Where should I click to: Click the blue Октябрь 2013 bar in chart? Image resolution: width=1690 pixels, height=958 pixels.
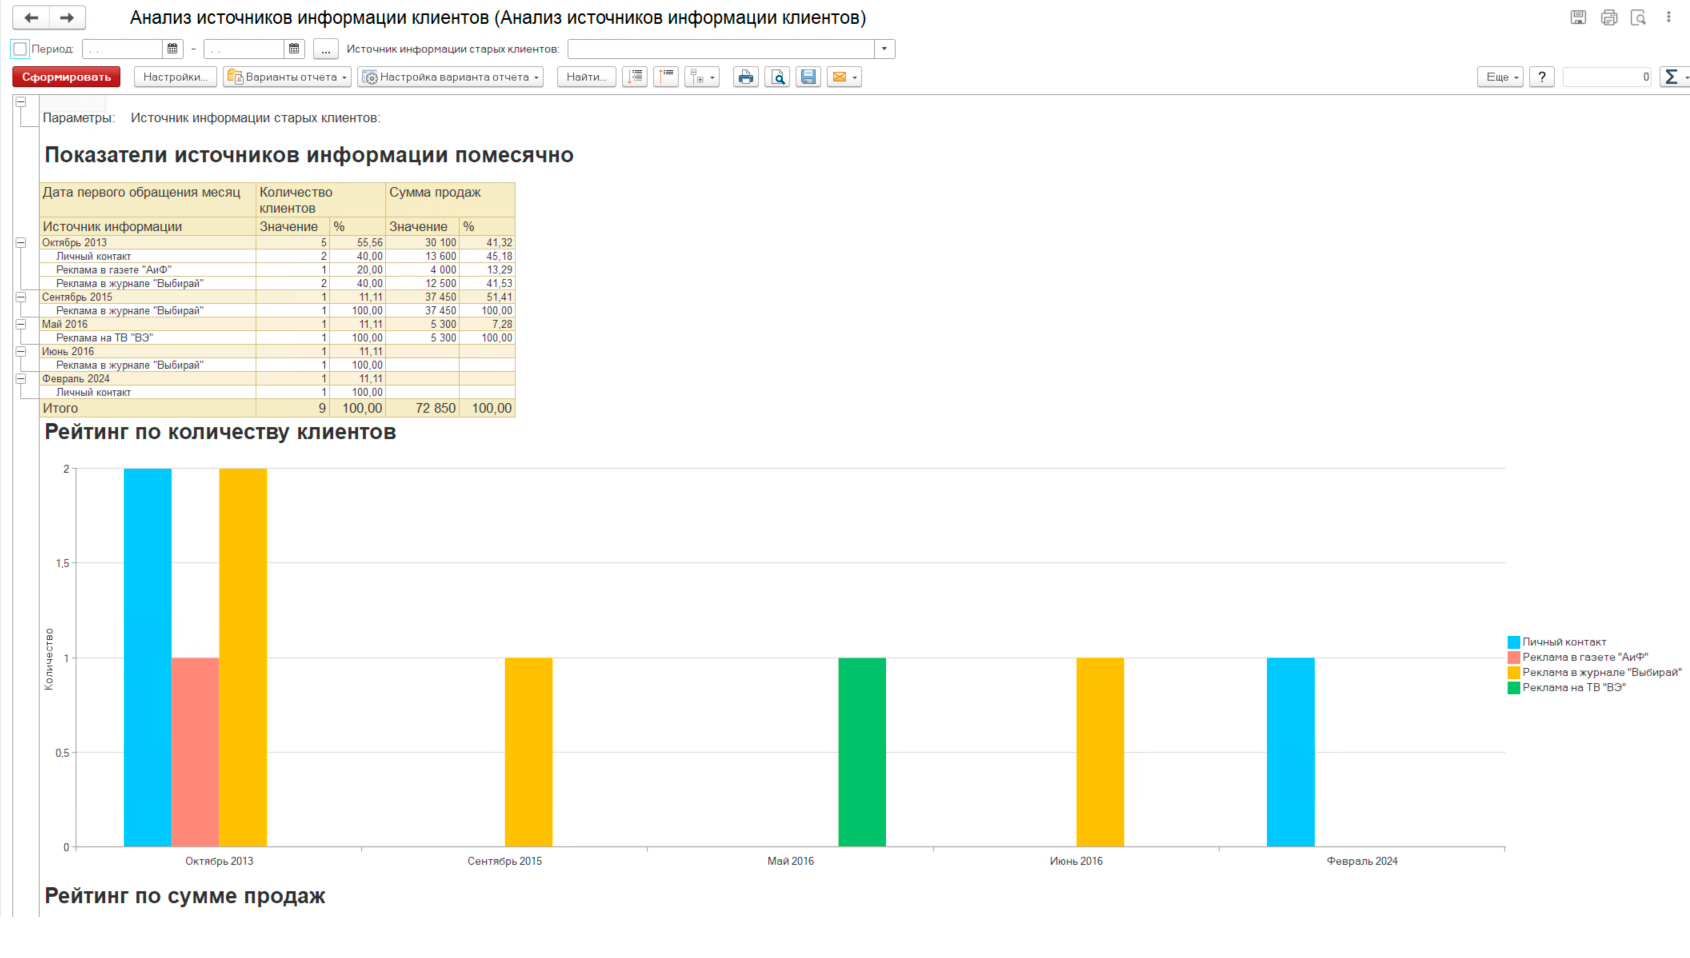point(148,657)
